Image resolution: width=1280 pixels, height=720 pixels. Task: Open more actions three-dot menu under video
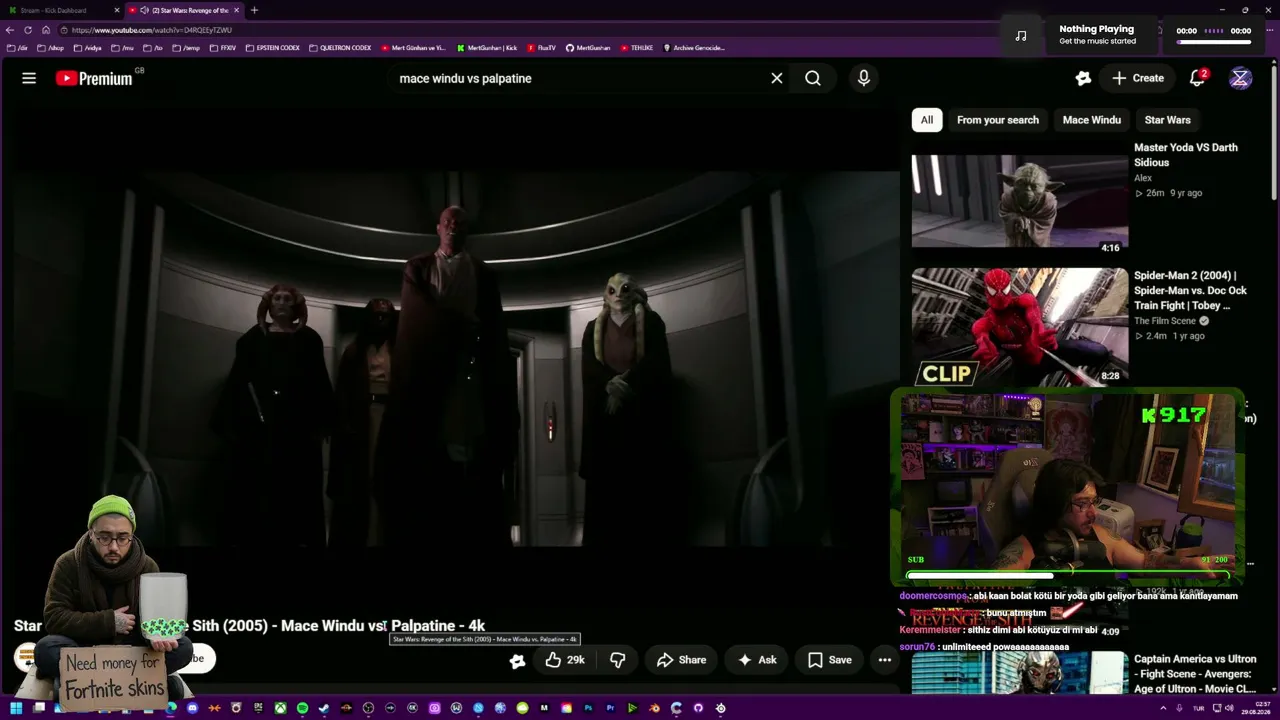point(884,660)
